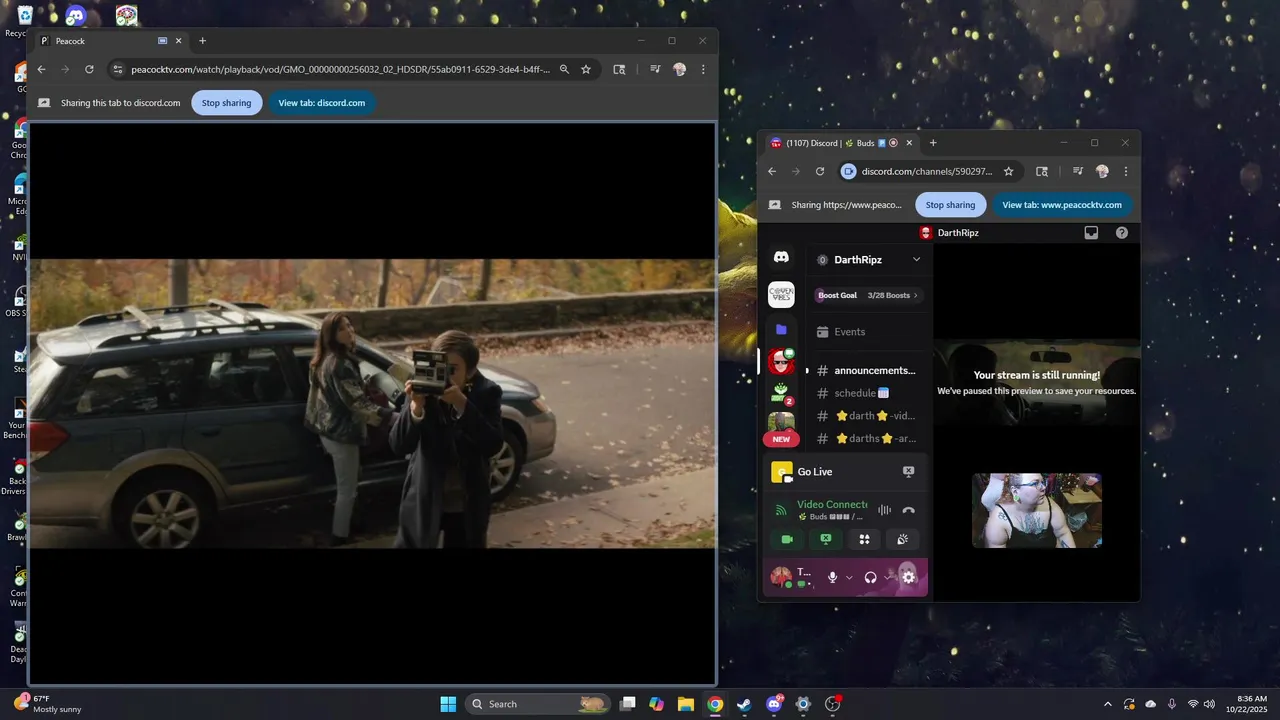
Task: Open the darths -ar... channel
Action: (x=868, y=438)
